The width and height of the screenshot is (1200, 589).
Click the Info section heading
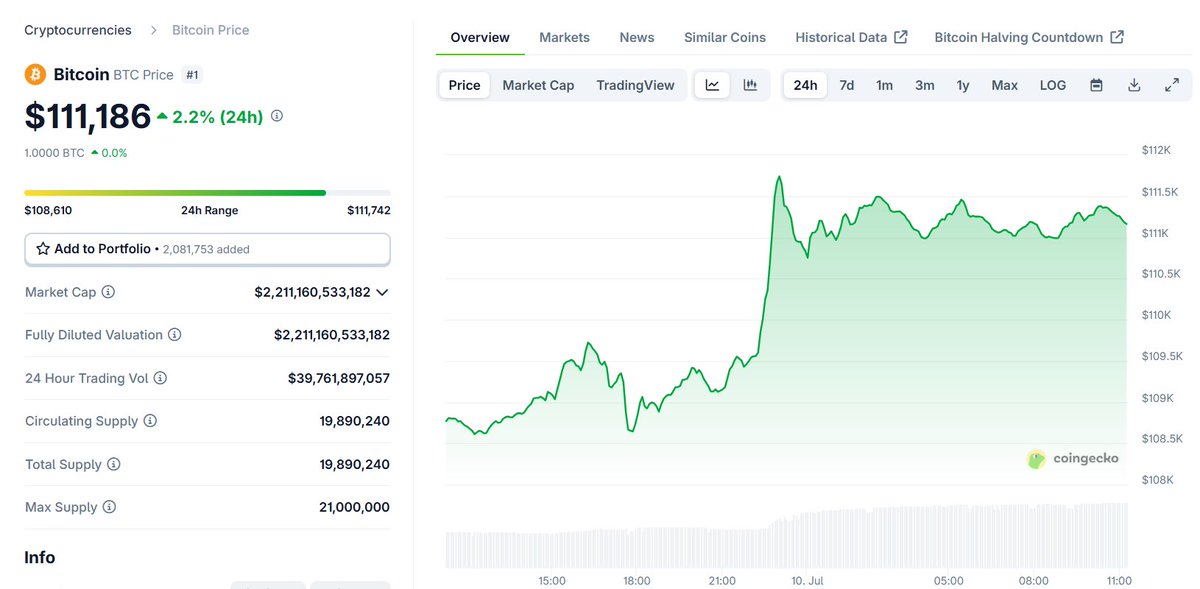click(40, 557)
